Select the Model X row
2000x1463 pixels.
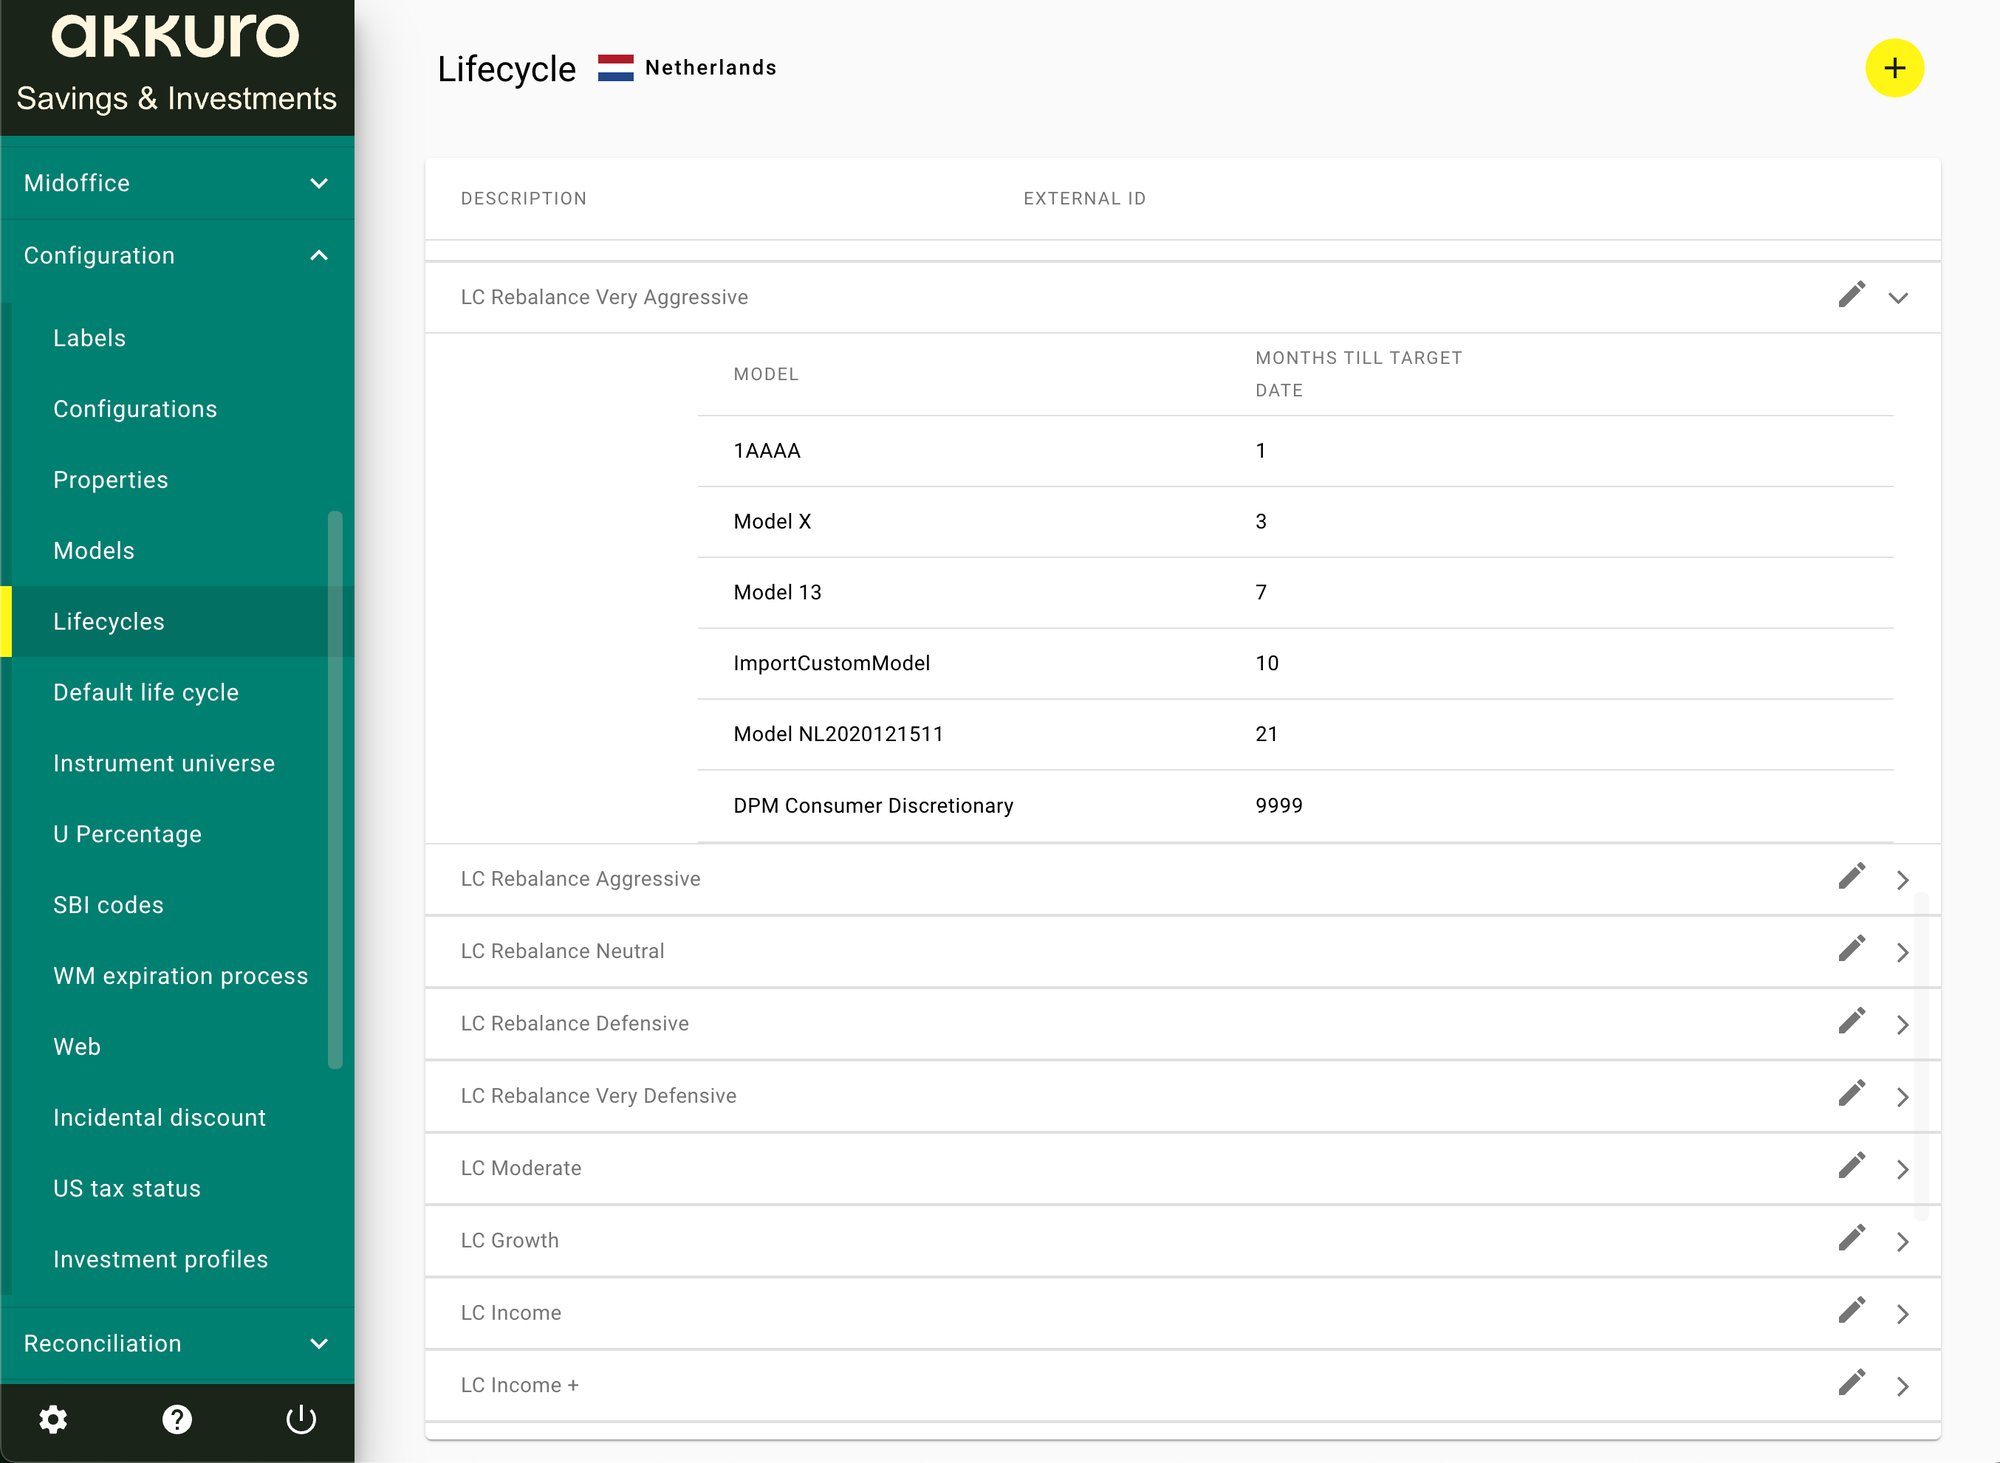point(1295,522)
